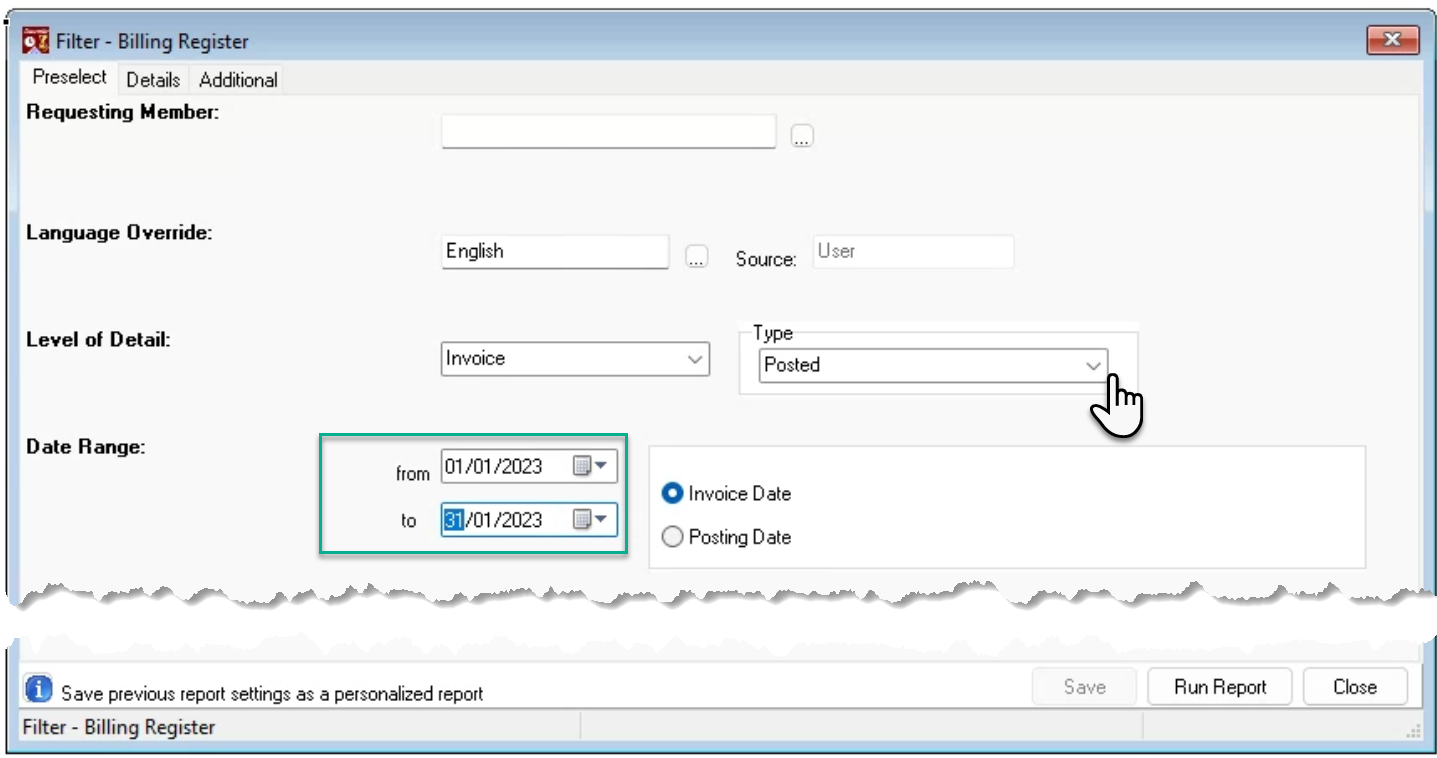
Task: Open calendar picker for the from date
Action: click(591, 466)
